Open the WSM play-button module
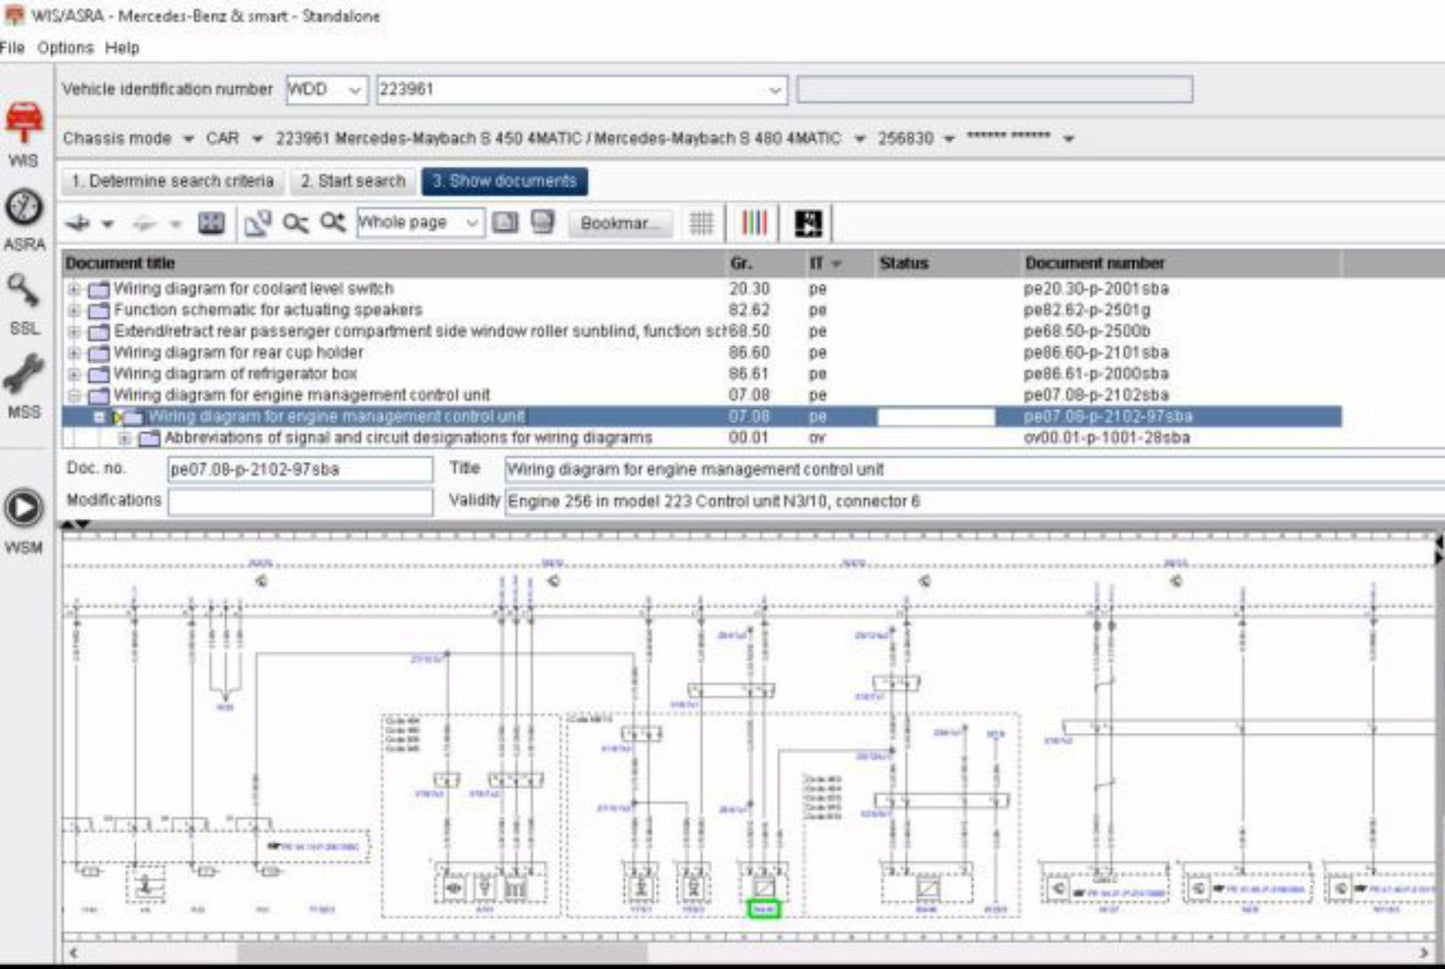The width and height of the screenshot is (1445, 969). click(24, 508)
